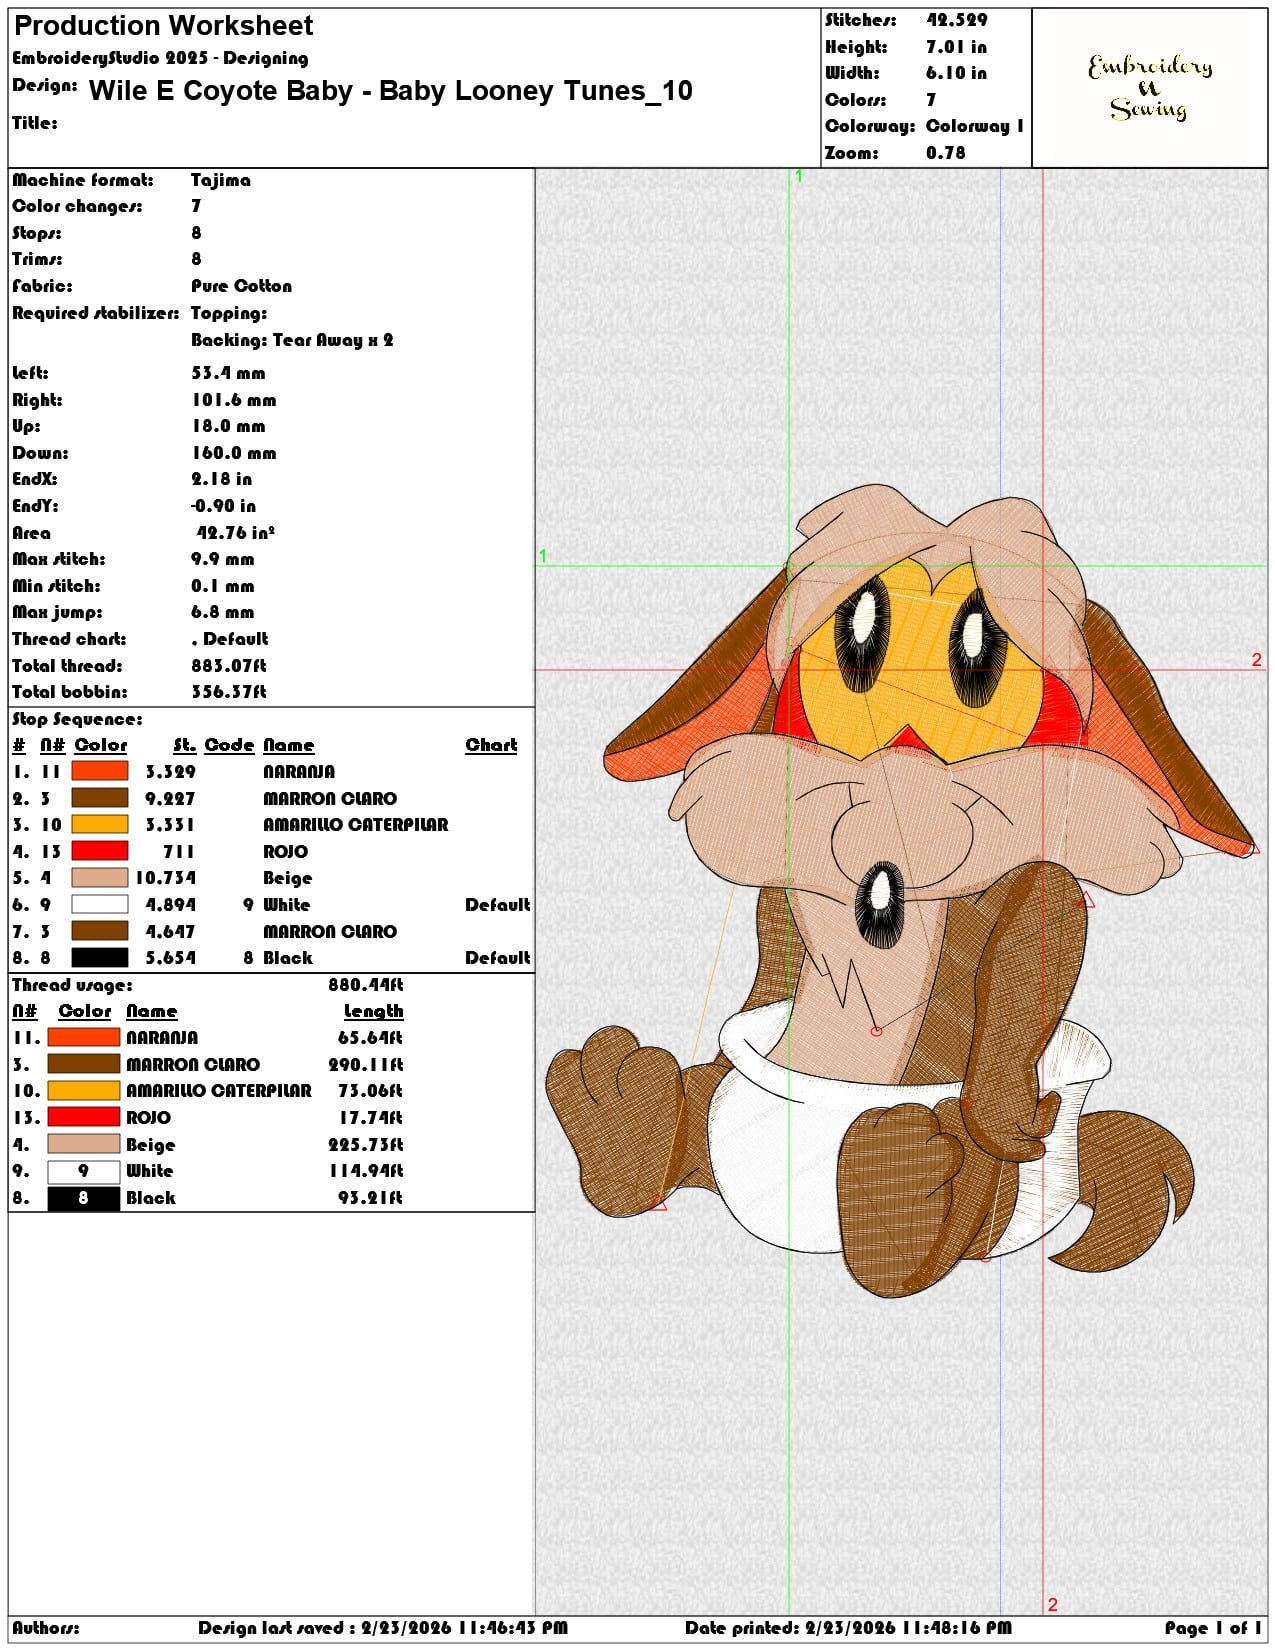Click the Embroidery N Sewing logo

point(1150,87)
